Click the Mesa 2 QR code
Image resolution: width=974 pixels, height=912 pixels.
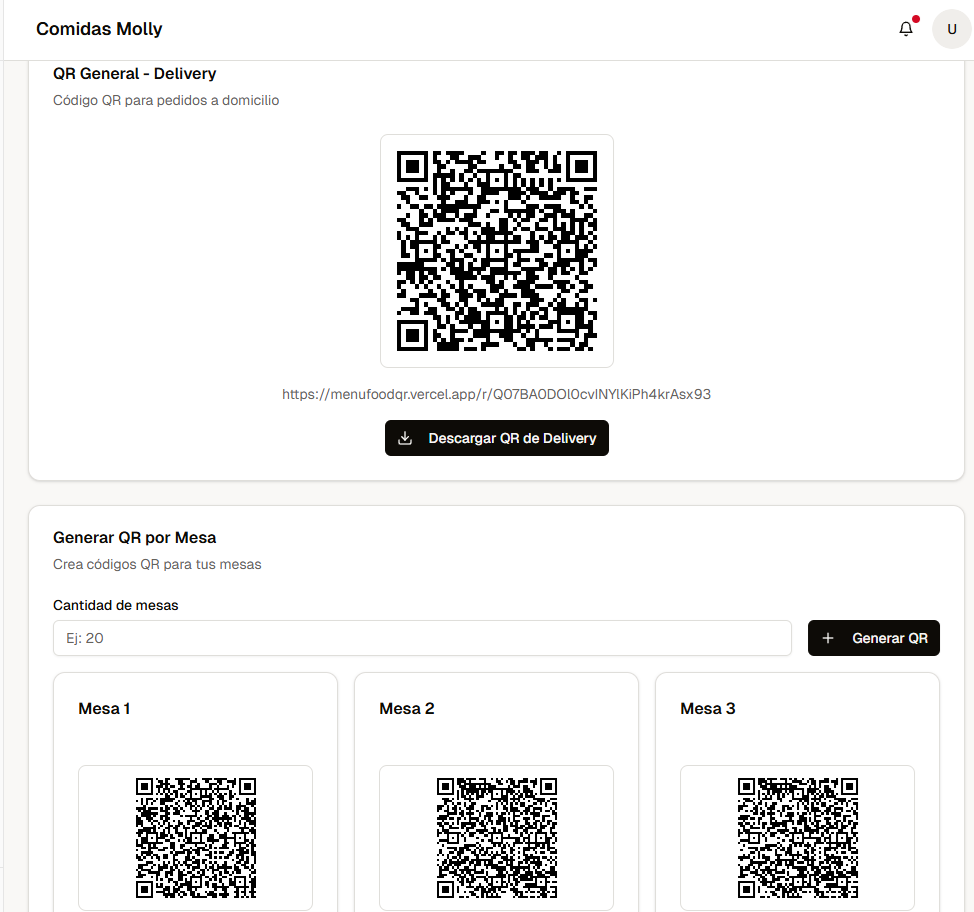496,838
